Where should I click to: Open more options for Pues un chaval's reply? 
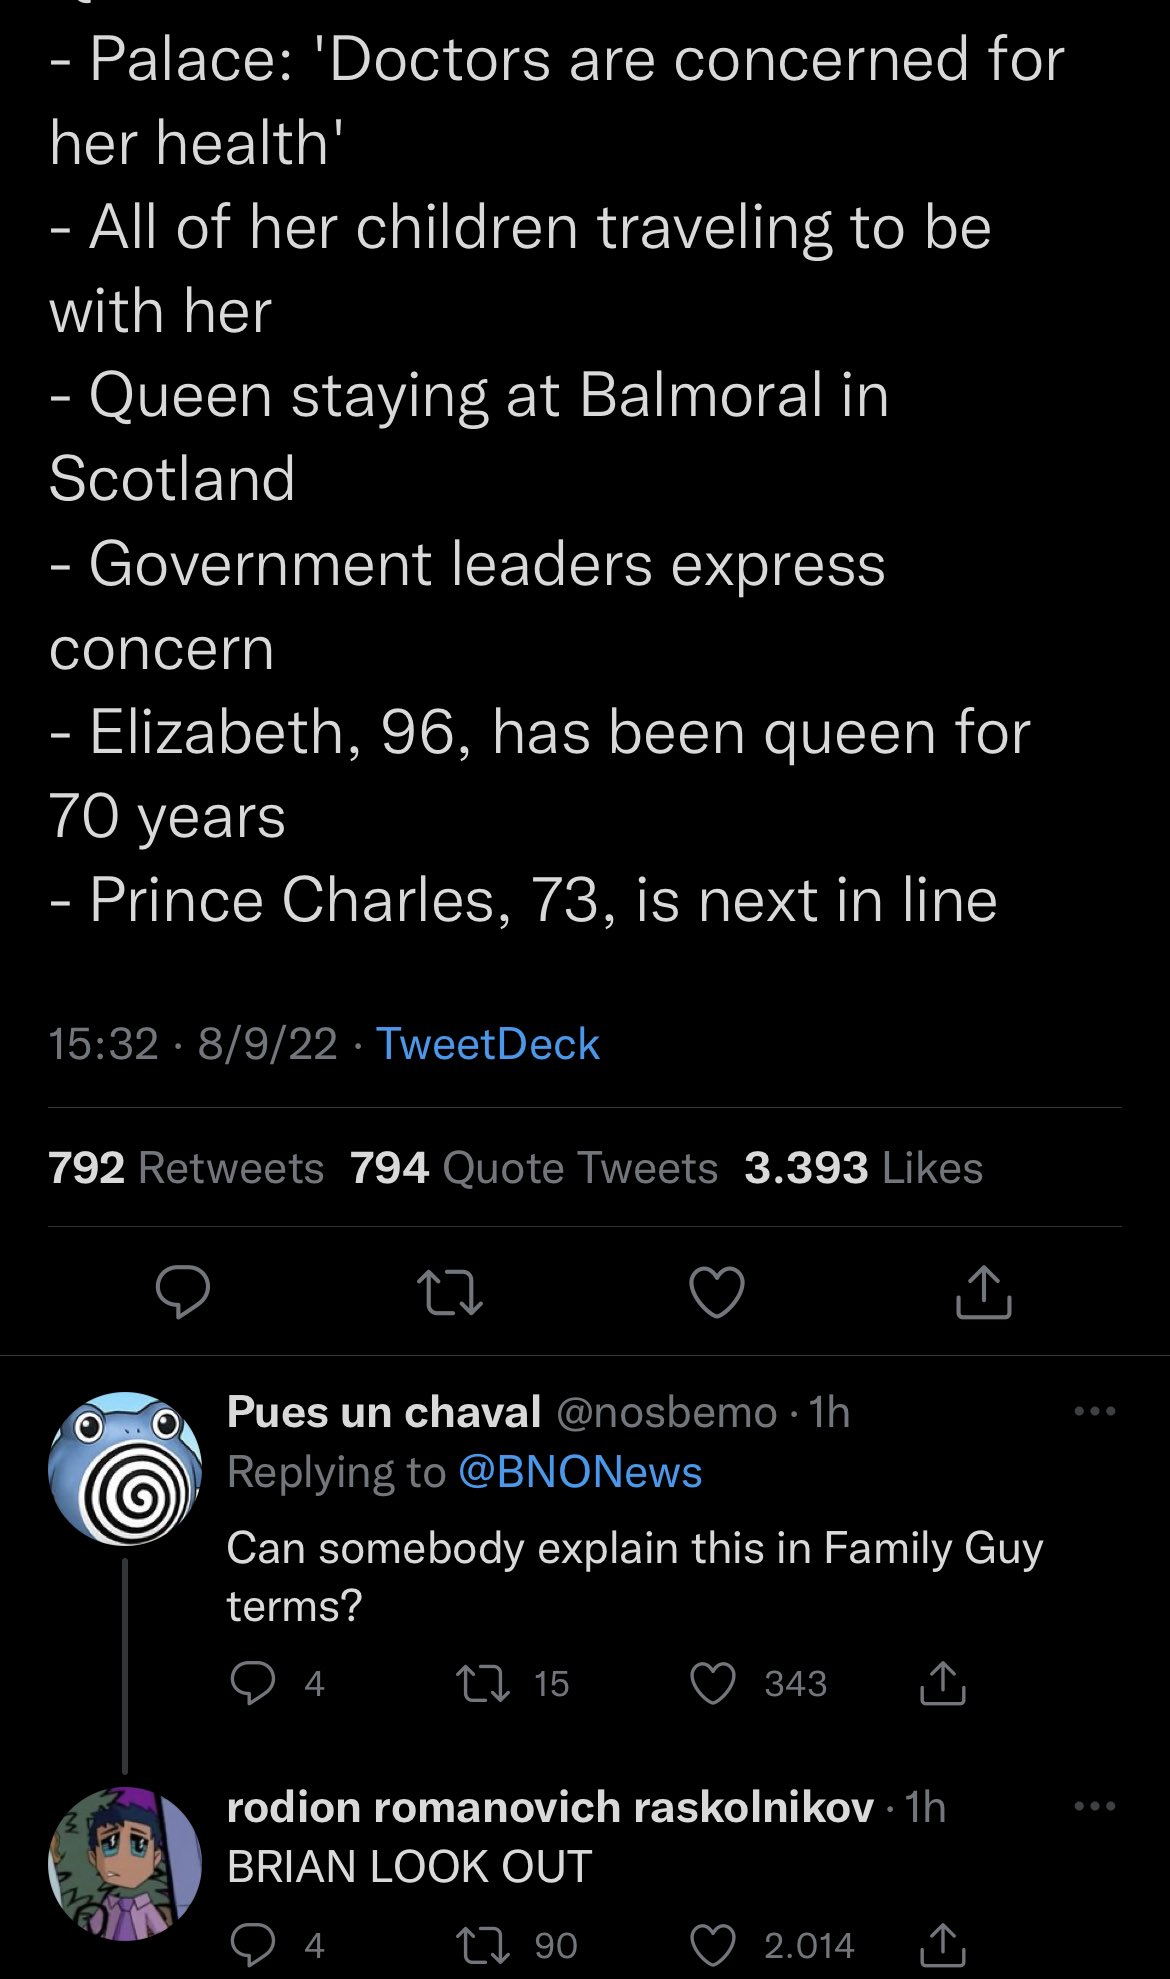click(1094, 1412)
